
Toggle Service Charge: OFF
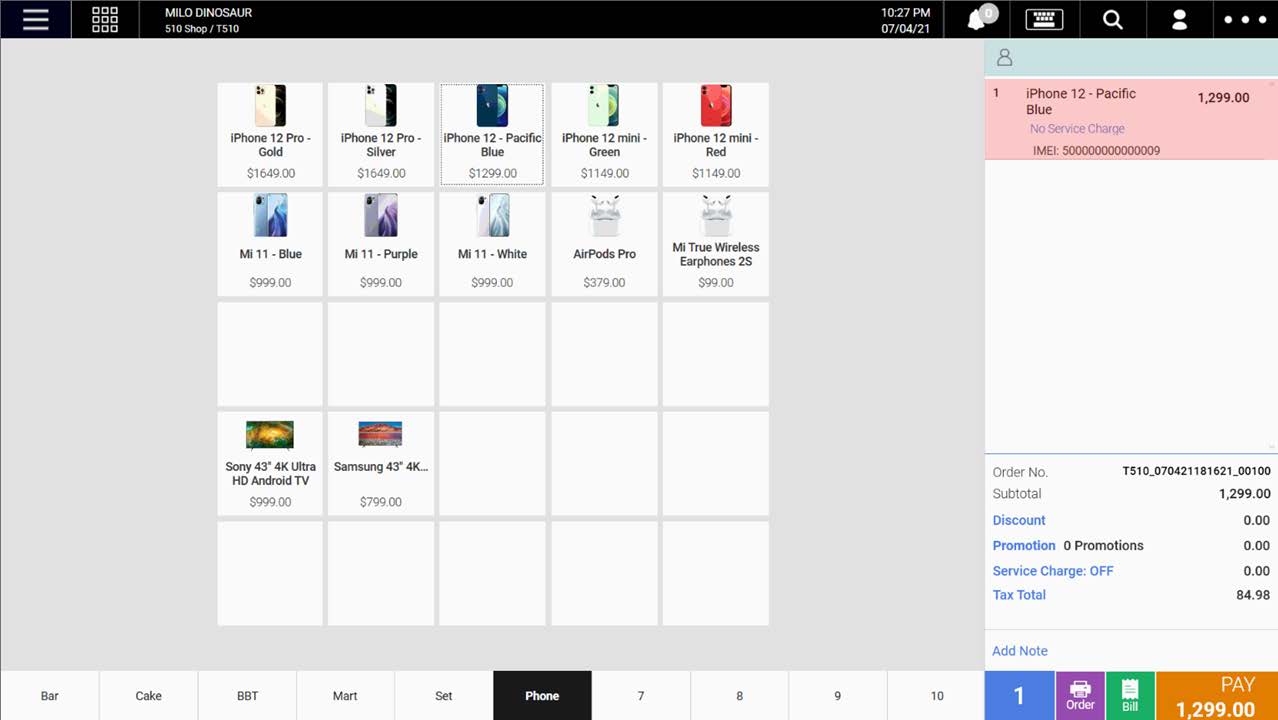[x=1053, y=570]
